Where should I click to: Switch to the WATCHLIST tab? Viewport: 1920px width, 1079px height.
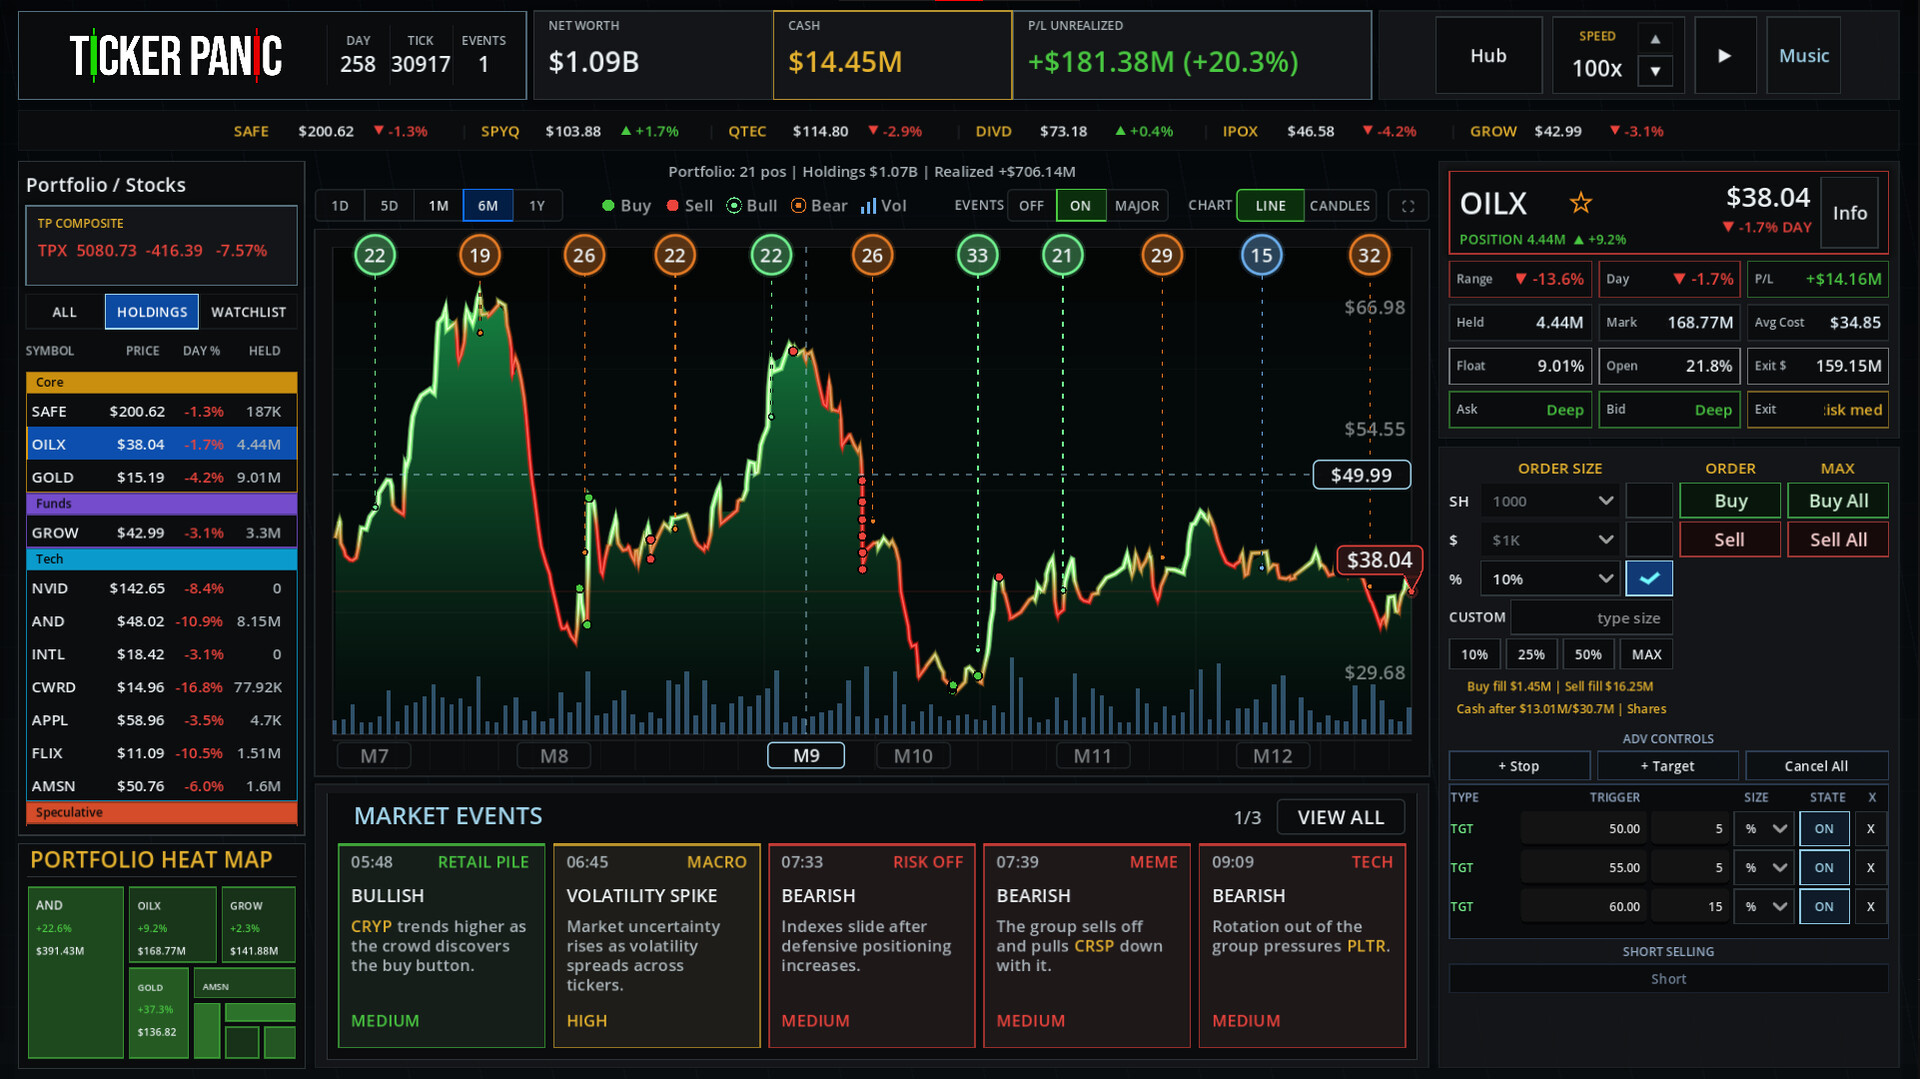click(x=248, y=312)
